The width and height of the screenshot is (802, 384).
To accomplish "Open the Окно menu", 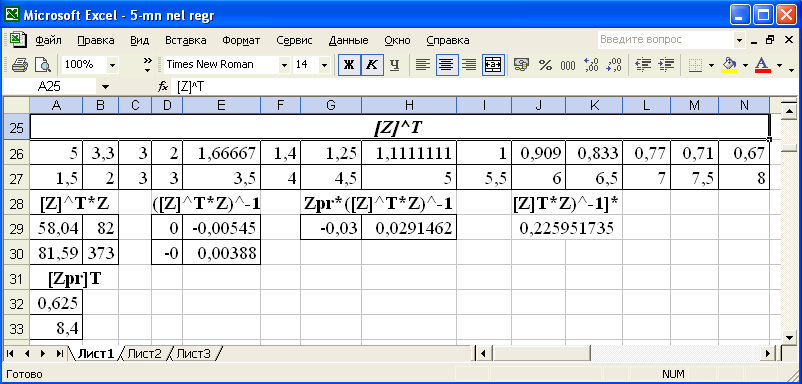I will point(397,40).
